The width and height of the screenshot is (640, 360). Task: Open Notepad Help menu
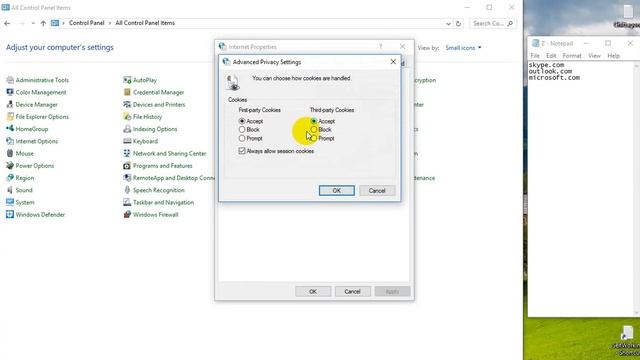click(613, 56)
